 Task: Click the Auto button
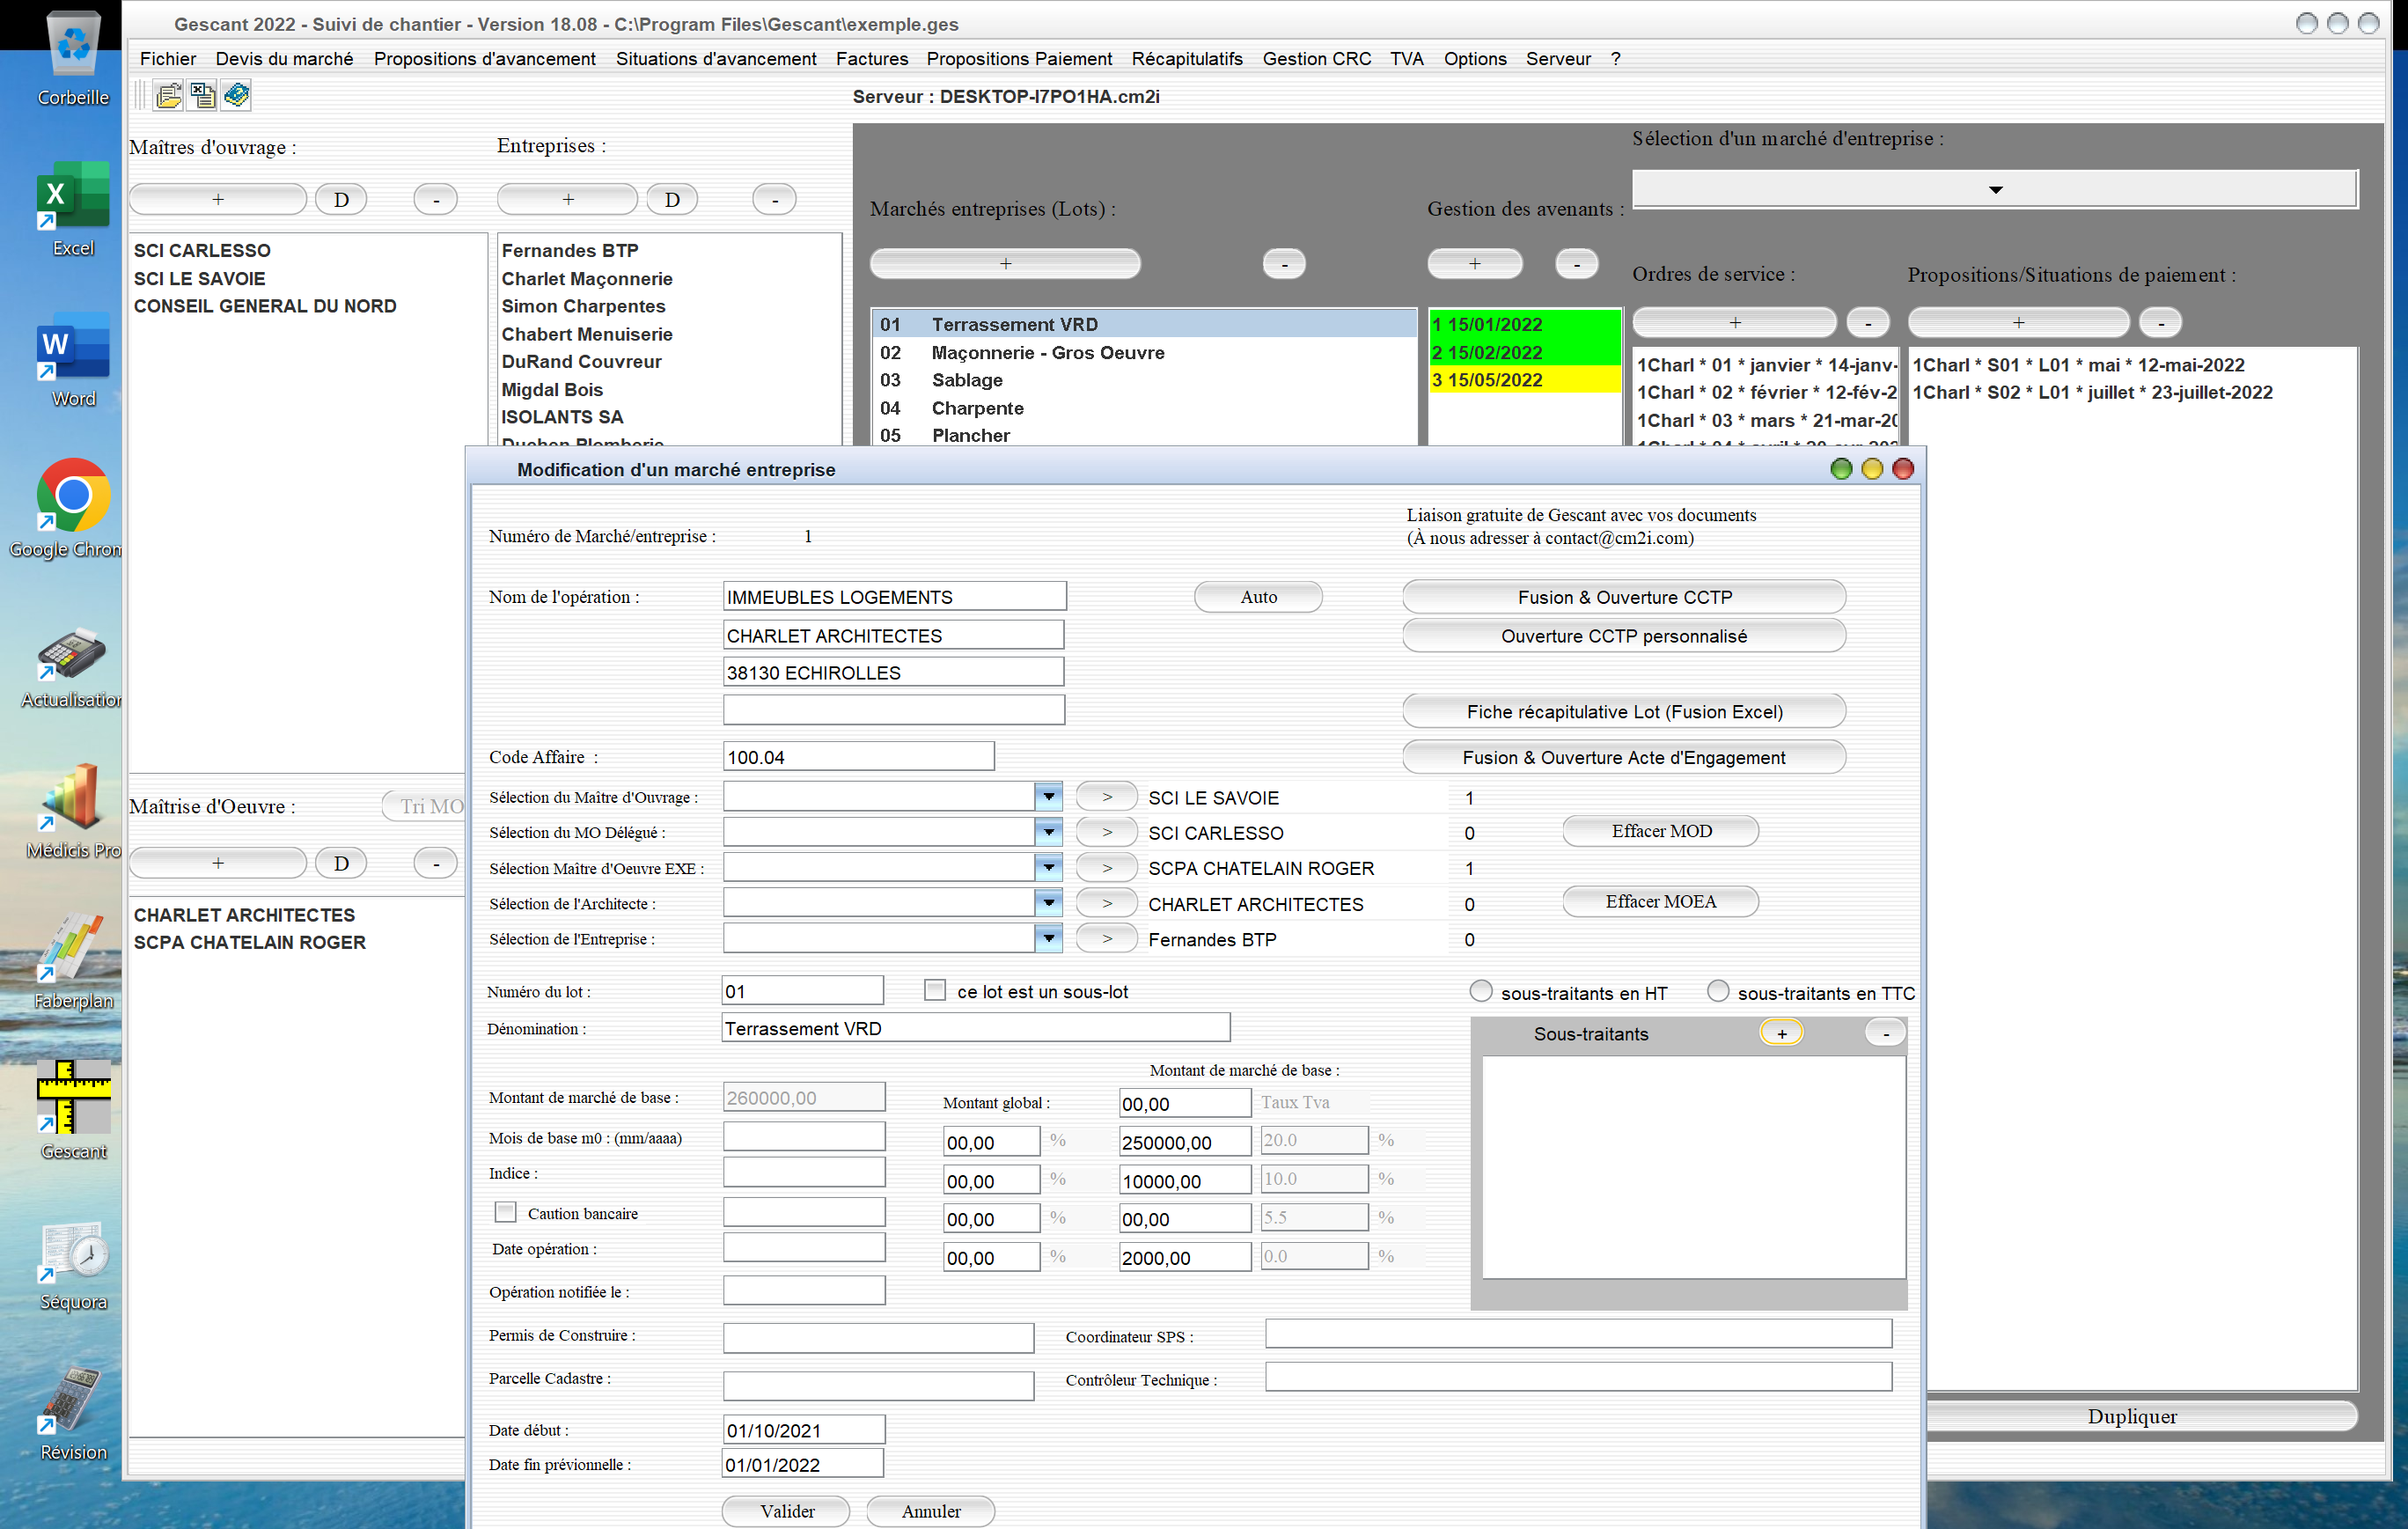[1258, 597]
